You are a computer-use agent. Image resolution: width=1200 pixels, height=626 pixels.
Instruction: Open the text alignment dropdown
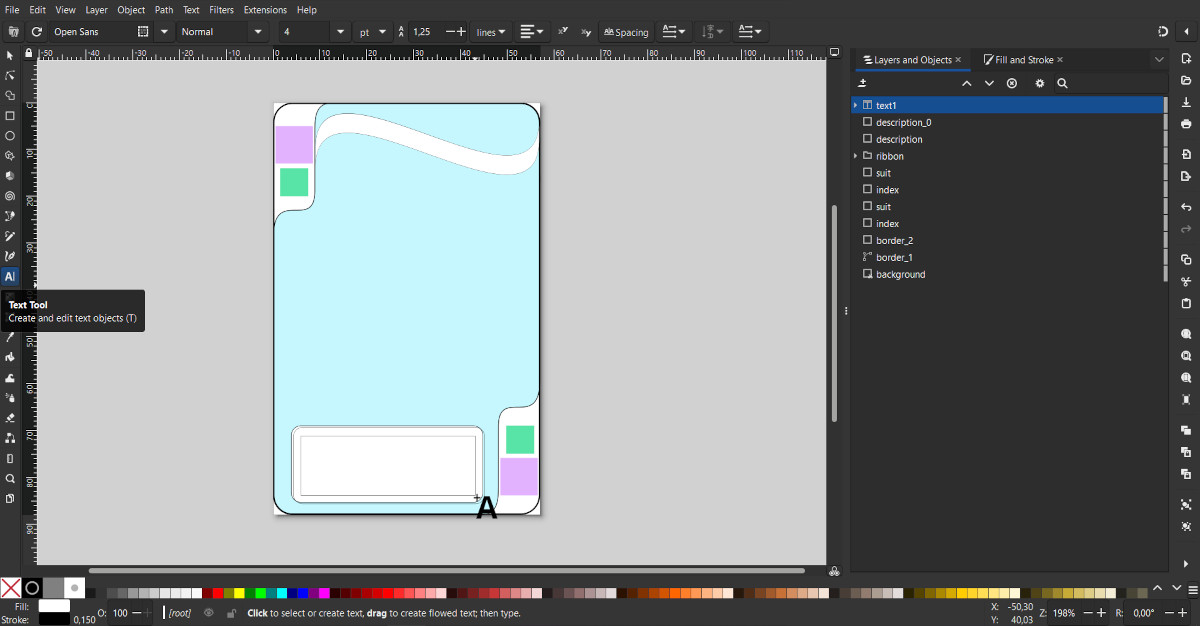(x=532, y=32)
